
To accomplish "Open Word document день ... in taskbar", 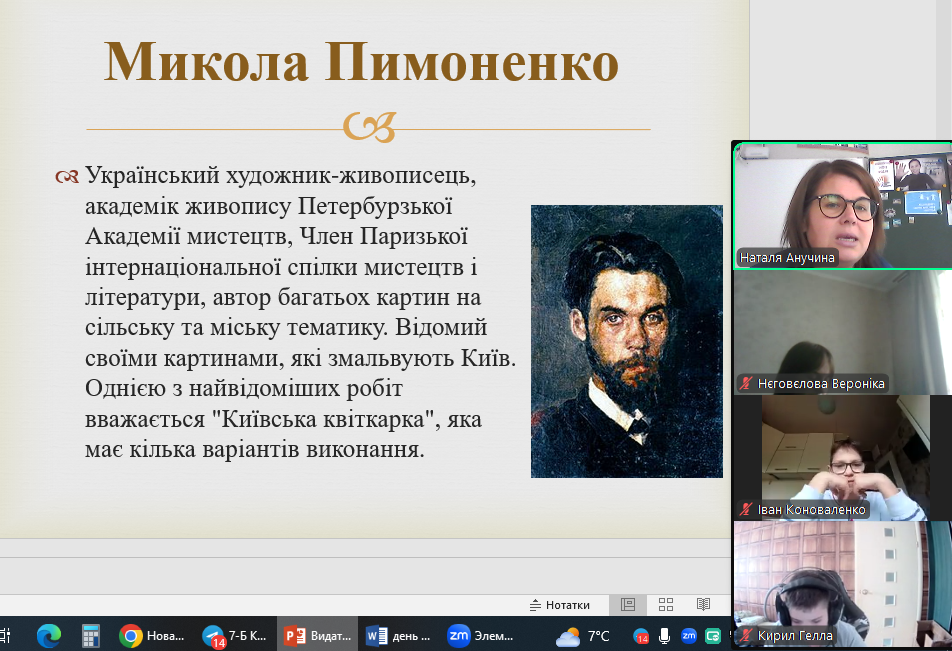I will coord(398,636).
